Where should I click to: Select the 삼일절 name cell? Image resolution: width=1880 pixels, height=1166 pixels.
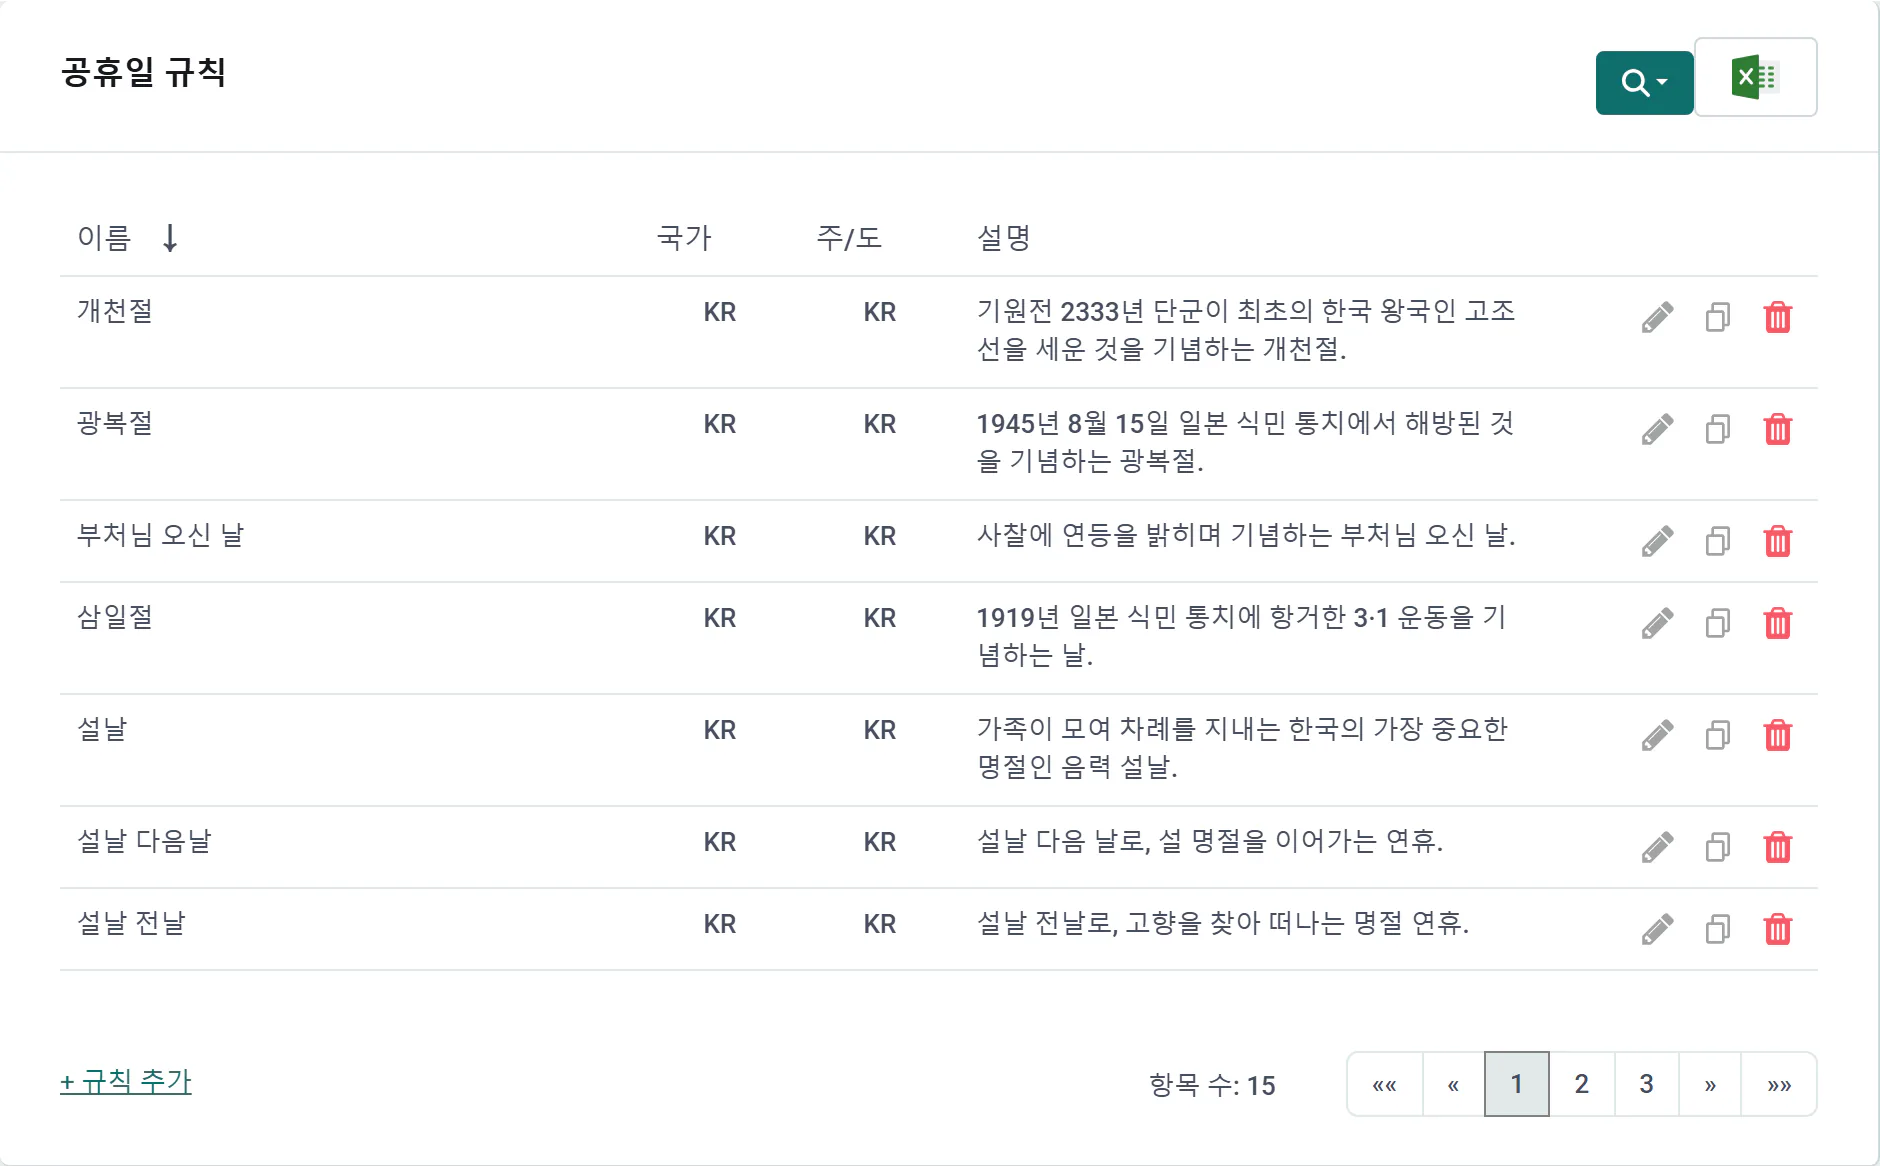[115, 617]
